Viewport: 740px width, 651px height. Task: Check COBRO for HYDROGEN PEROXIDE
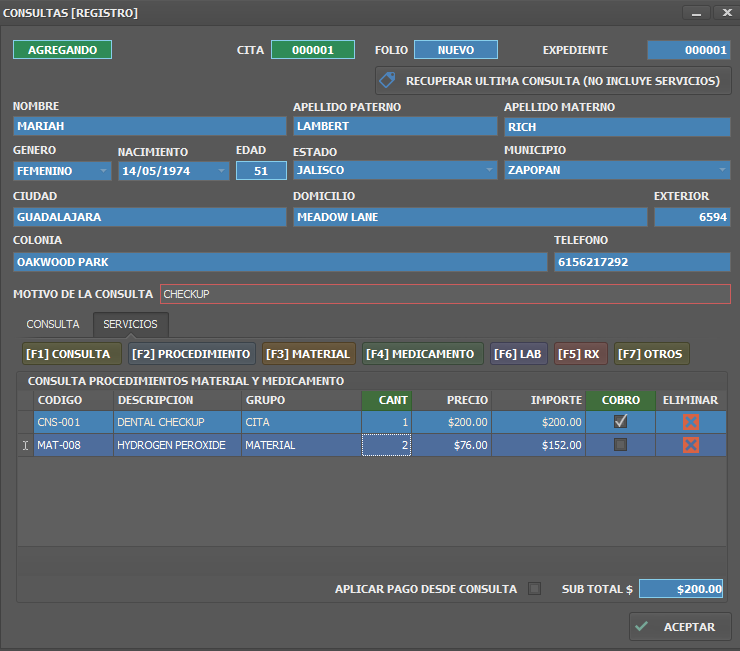click(620, 445)
